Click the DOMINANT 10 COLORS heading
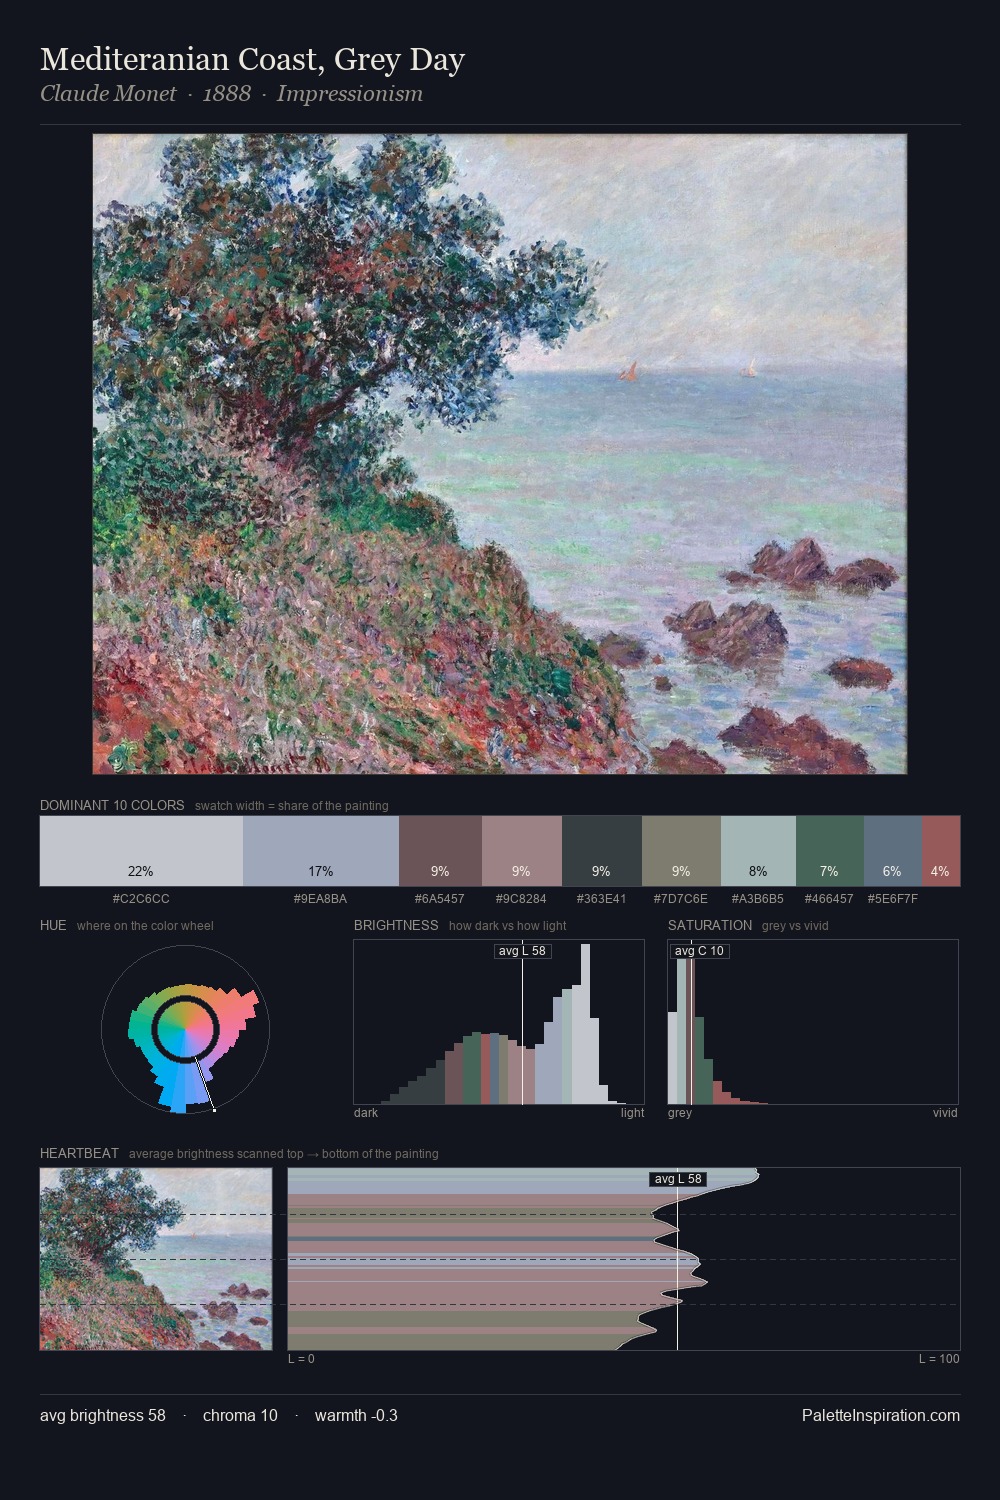This screenshot has width=1000, height=1500. (x=112, y=805)
